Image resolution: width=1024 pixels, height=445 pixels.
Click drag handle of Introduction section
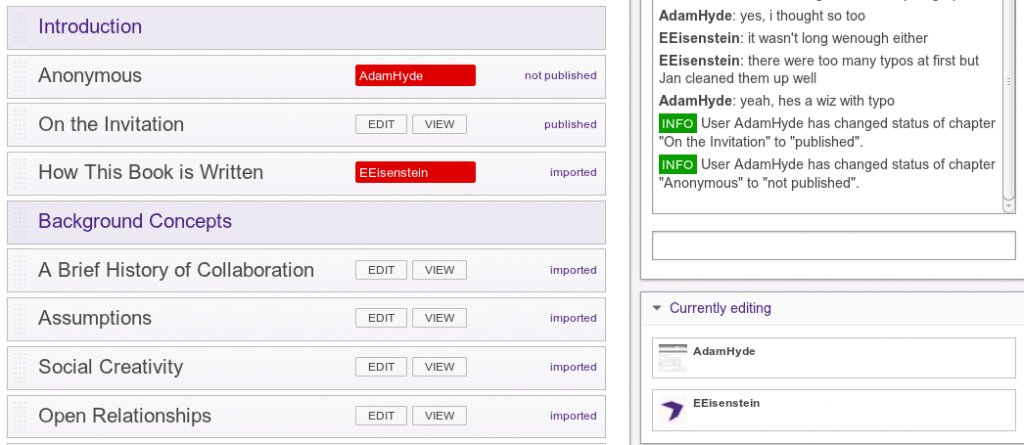(x=20, y=27)
